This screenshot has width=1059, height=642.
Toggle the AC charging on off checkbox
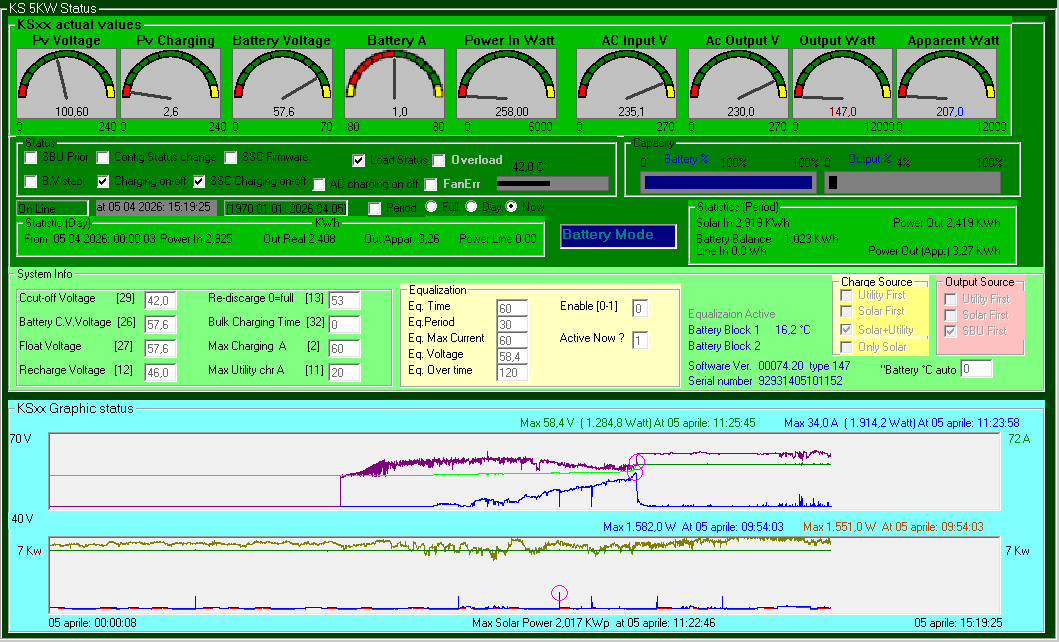319,184
